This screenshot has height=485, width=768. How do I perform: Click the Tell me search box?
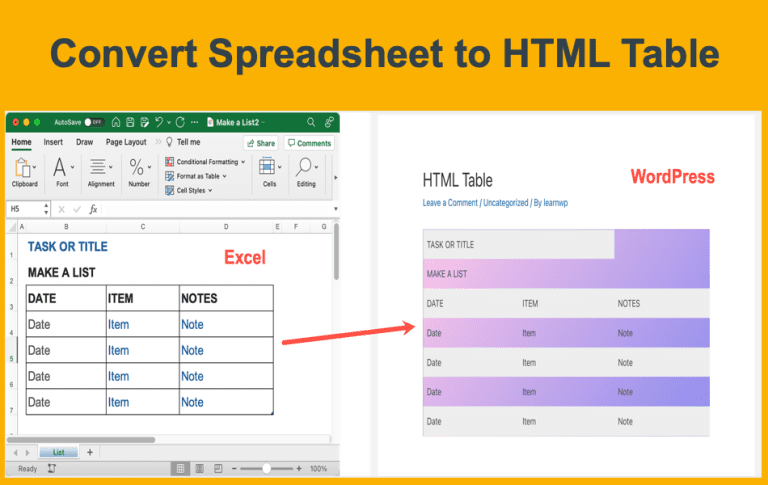(183, 142)
